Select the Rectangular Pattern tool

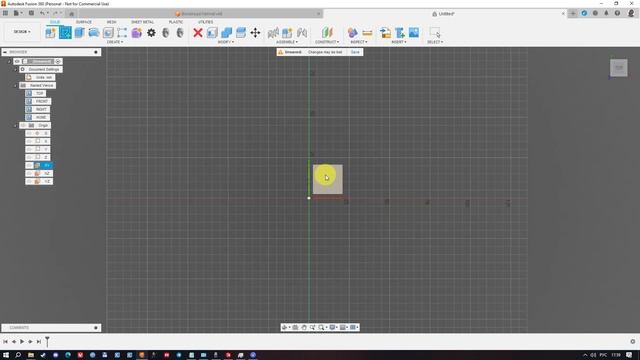pyautogui.click(x=122, y=33)
